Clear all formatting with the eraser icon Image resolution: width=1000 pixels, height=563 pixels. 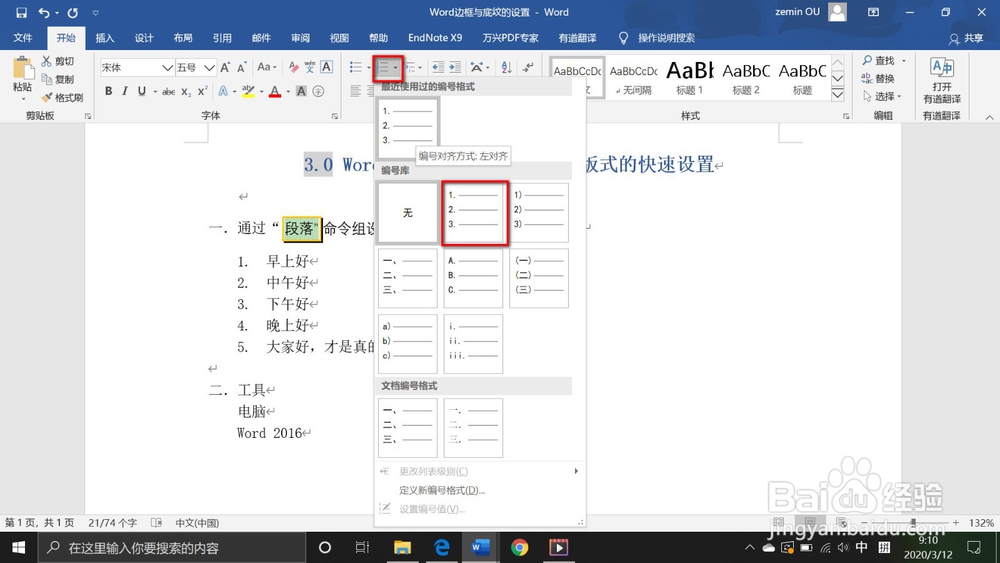(x=293, y=67)
